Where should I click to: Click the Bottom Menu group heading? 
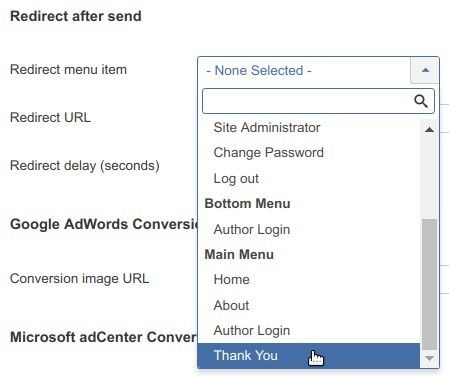[247, 203]
